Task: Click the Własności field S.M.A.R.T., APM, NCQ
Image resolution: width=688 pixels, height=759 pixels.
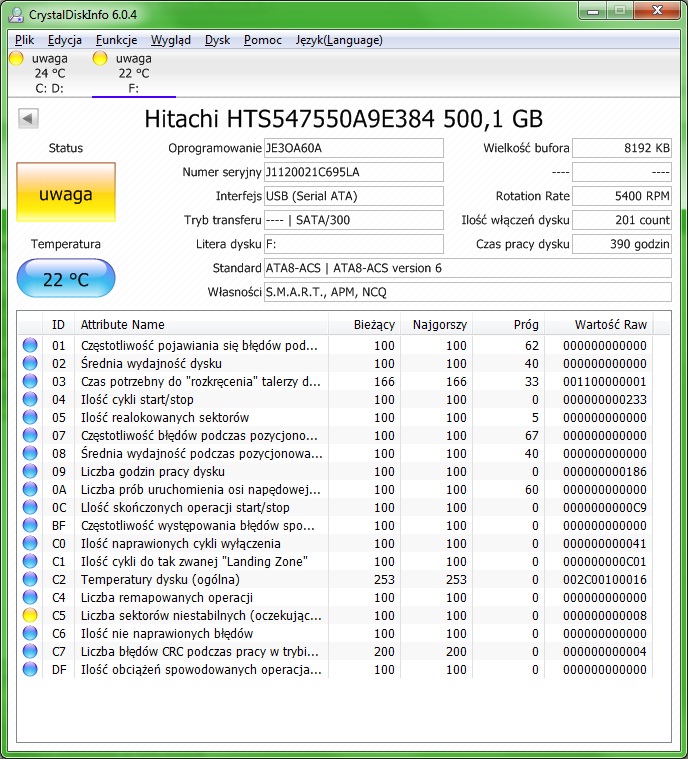Action: pos(468,292)
